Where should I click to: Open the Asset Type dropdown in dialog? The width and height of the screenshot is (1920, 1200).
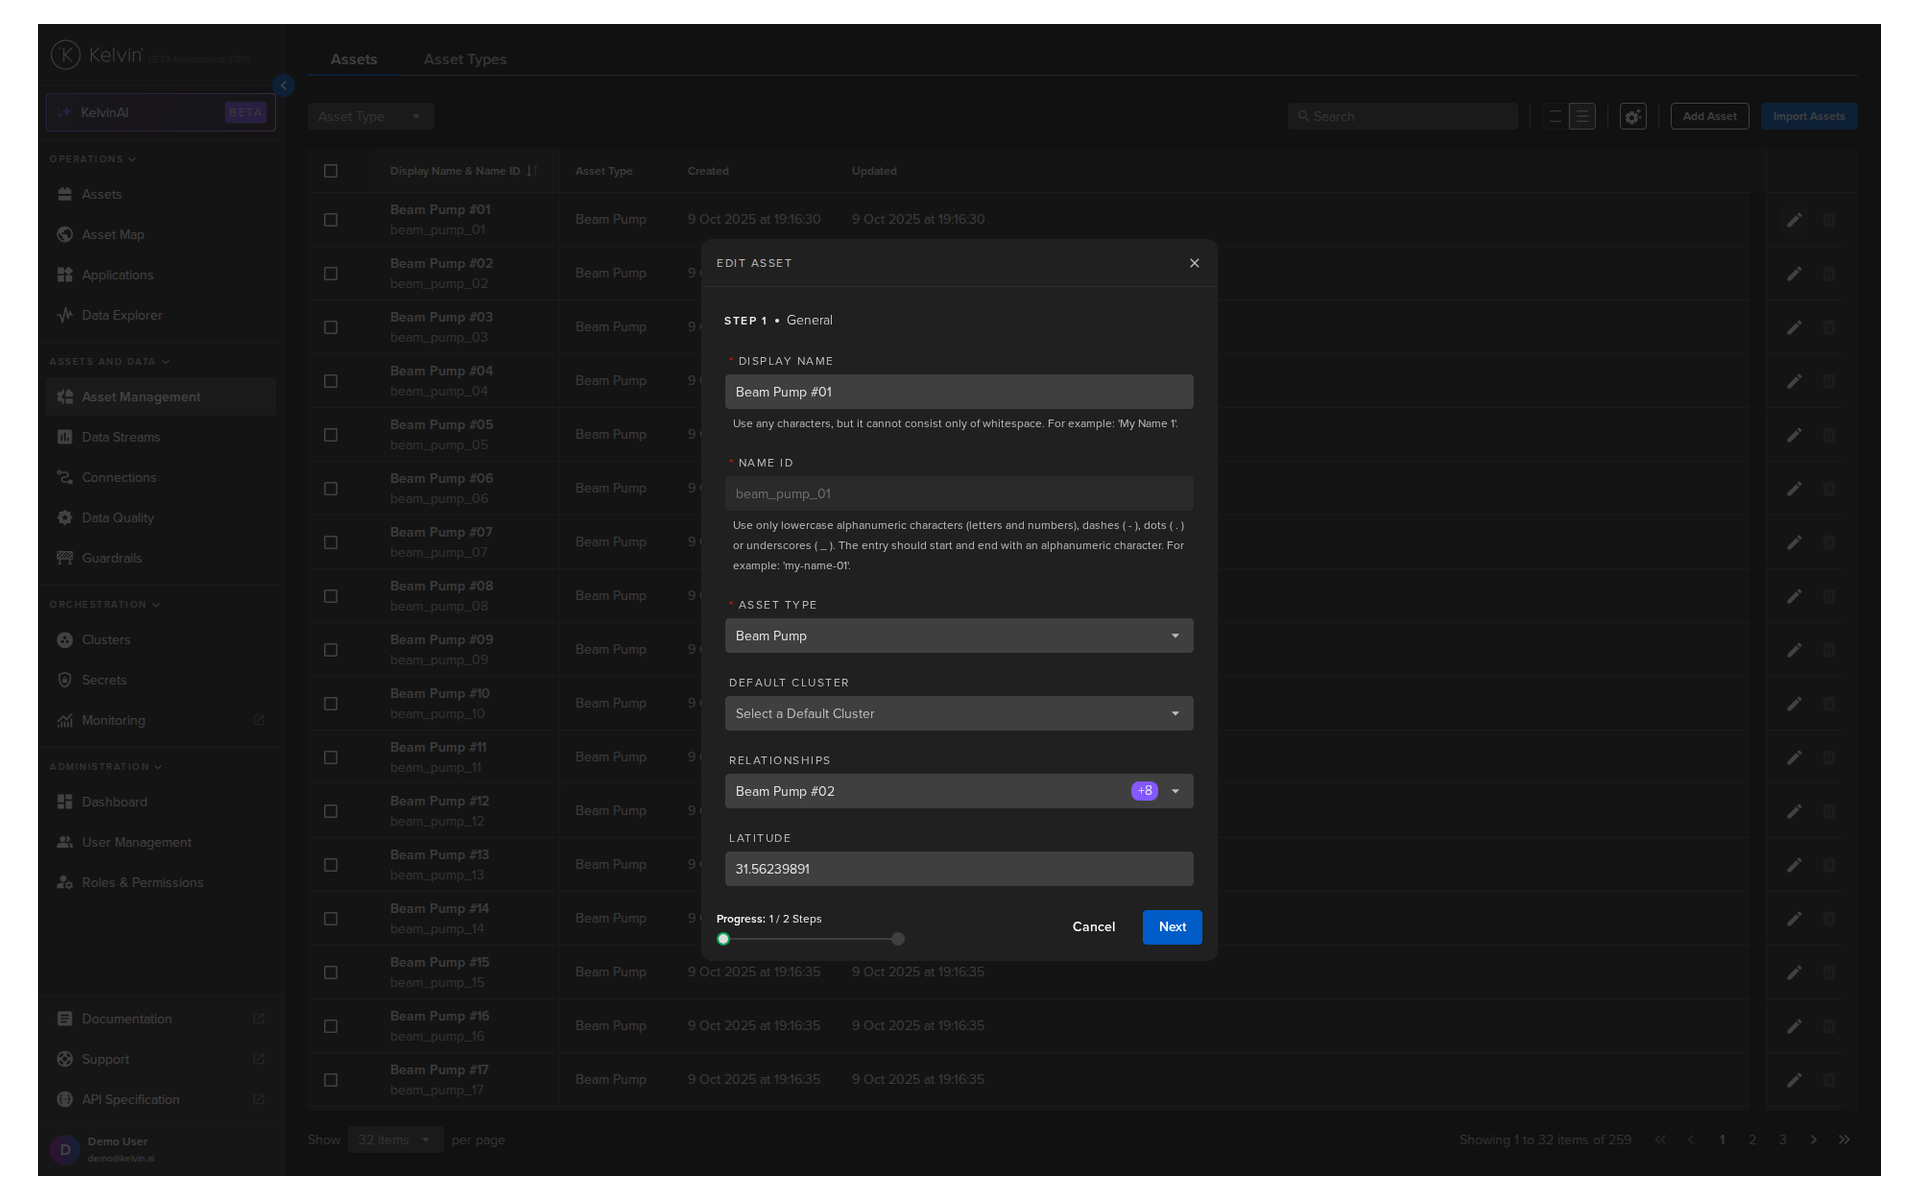point(958,636)
